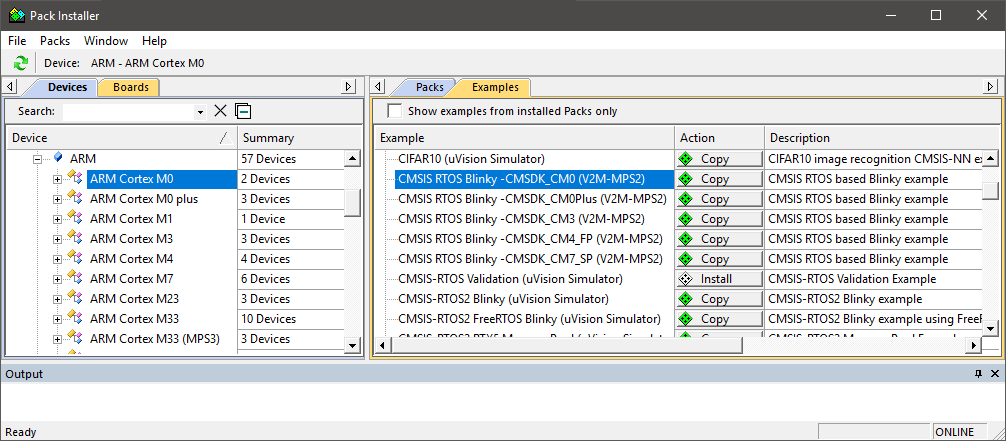This screenshot has width=1006, height=441.
Task: Copy the CMSIS RTOS Blinky CMSDK_CM7_SP example
Action: pyautogui.click(x=719, y=259)
